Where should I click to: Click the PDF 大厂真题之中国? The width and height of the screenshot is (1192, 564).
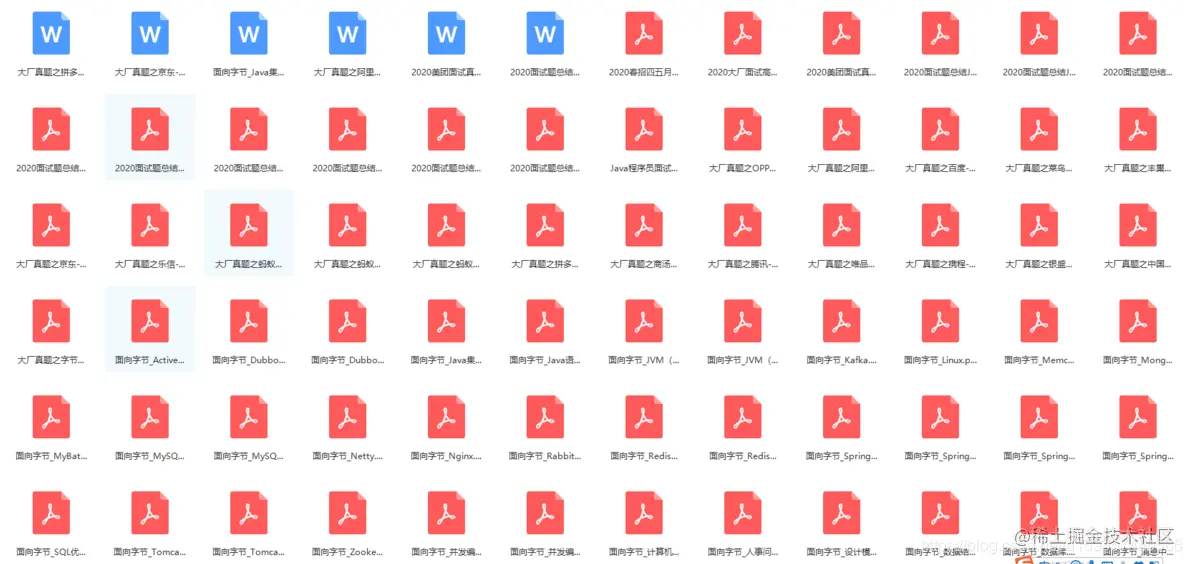coord(1138,225)
